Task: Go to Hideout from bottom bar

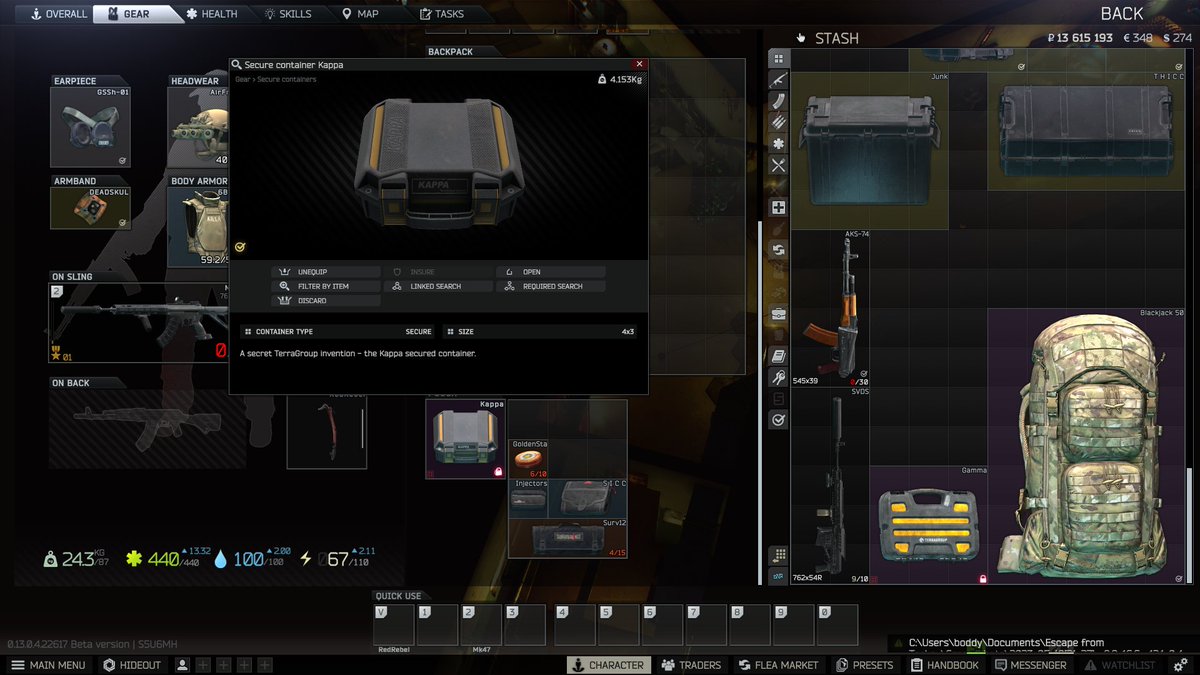Action: [131, 665]
